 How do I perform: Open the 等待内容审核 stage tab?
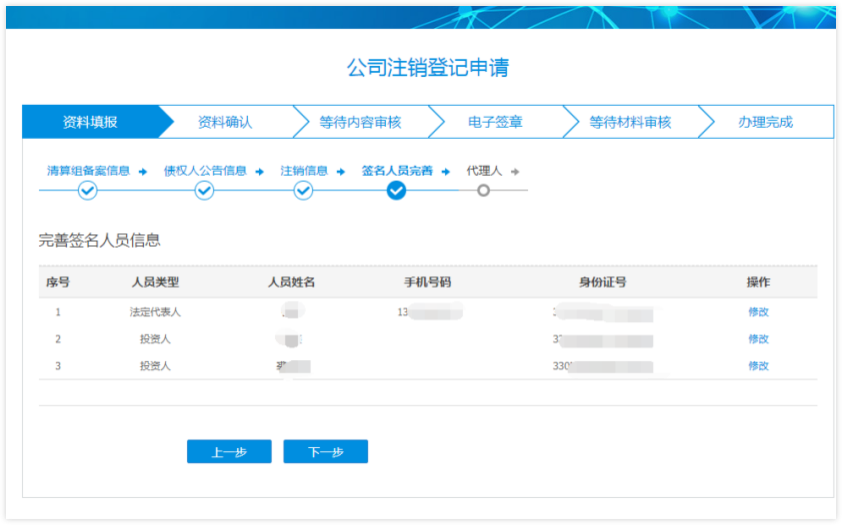click(360, 122)
